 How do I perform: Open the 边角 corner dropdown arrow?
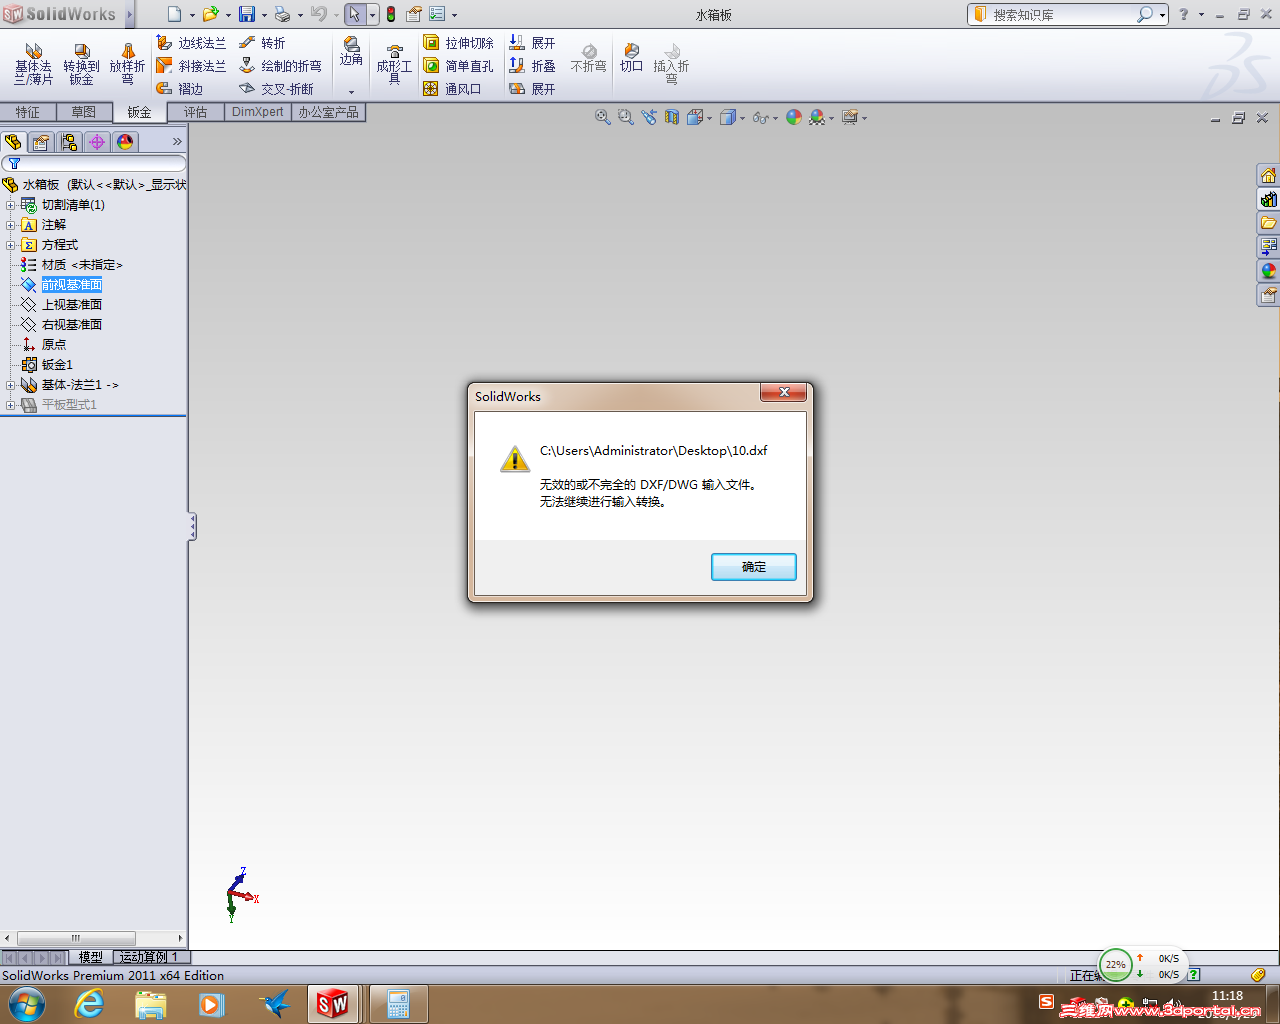[351, 91]
